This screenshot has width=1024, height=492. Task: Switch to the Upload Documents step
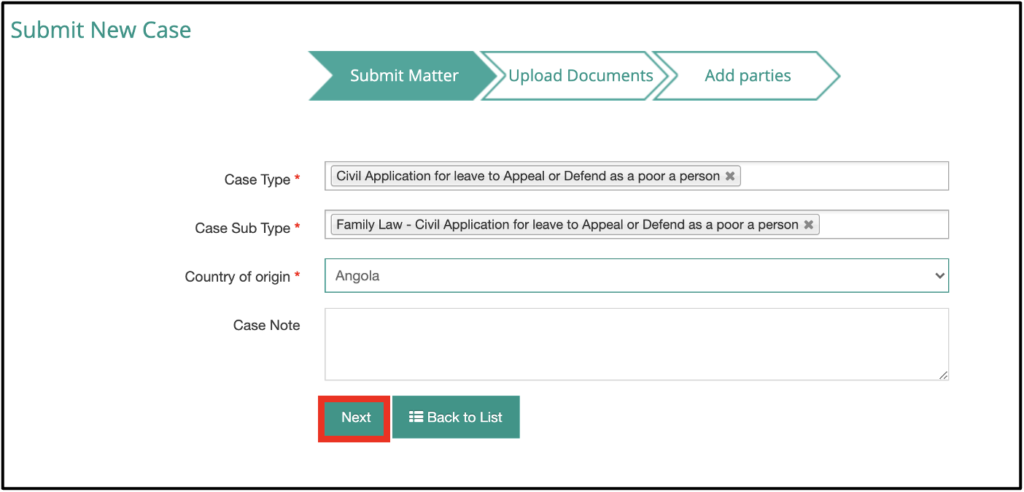coord(580,76)
